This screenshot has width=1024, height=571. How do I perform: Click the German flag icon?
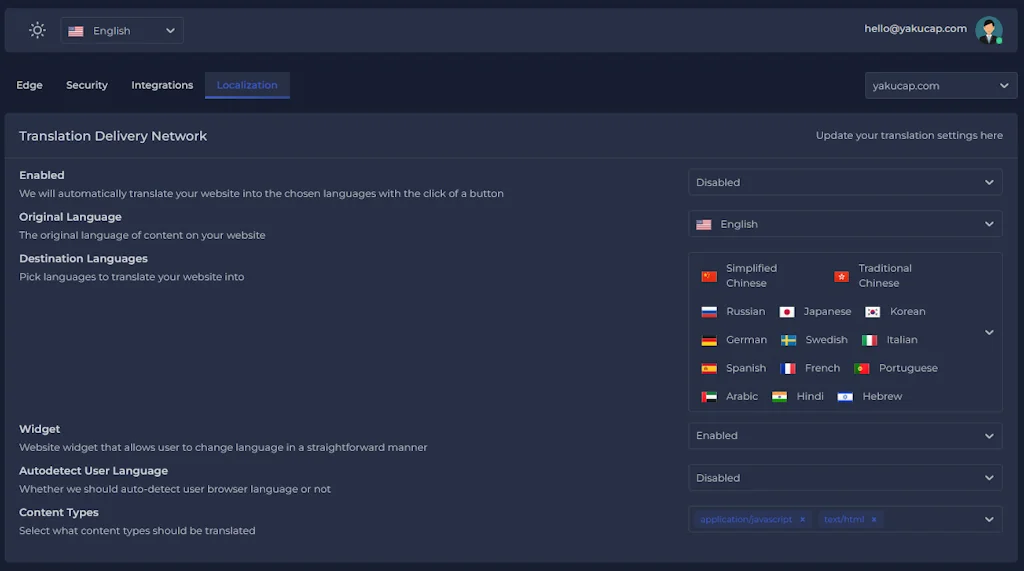[x=709, y=340]
